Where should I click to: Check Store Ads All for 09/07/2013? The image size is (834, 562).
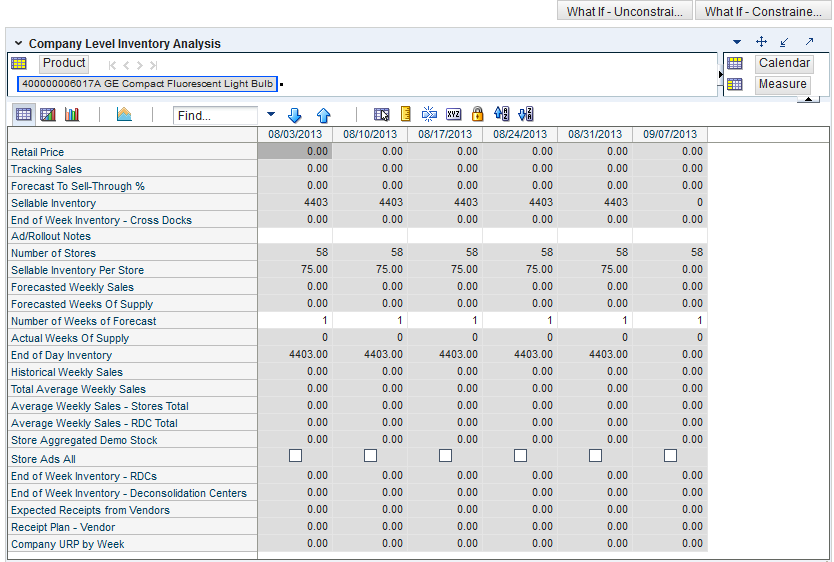click(670, 456)
